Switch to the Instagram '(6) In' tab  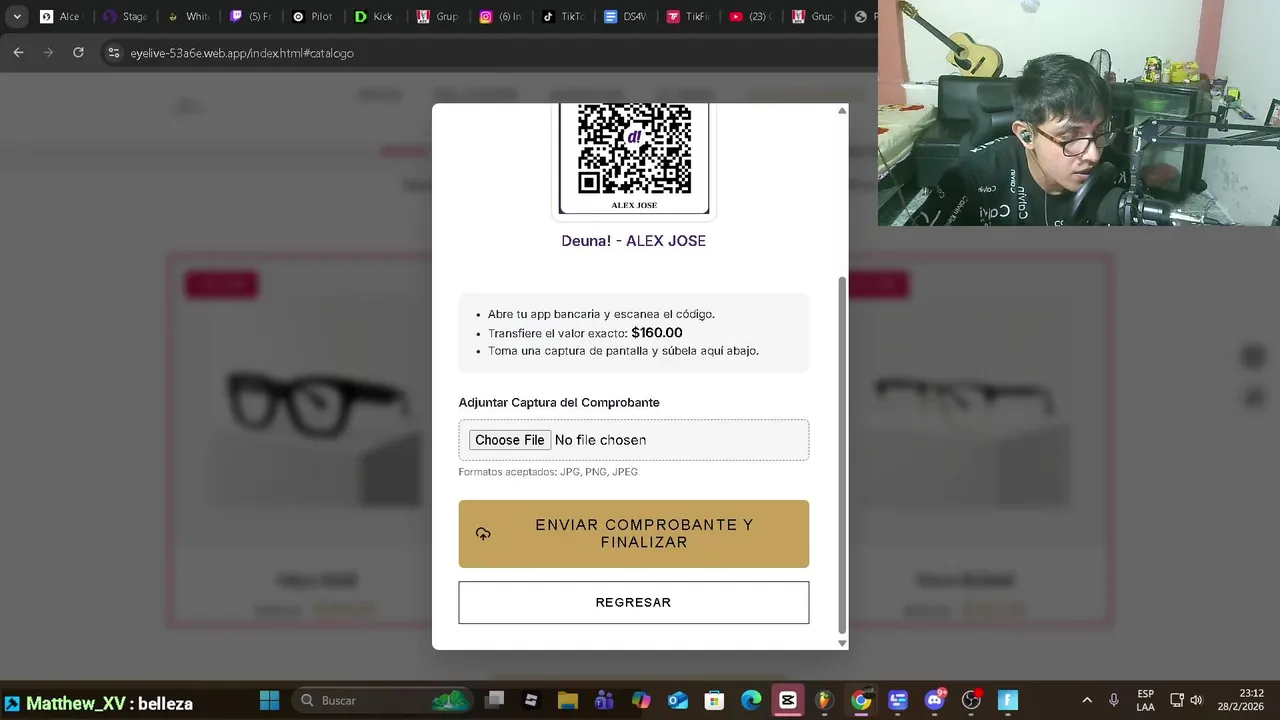501,16
